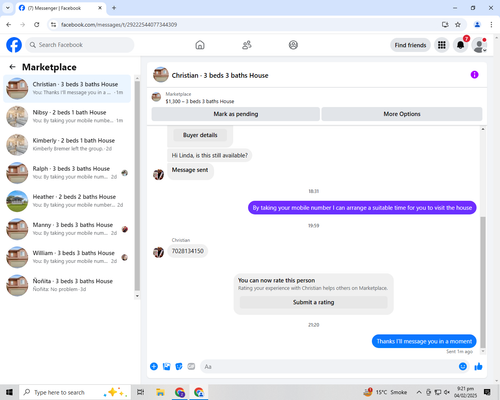Submit a rating for Christian
This screenshot has width=500, height=400.
pos(313,302)
